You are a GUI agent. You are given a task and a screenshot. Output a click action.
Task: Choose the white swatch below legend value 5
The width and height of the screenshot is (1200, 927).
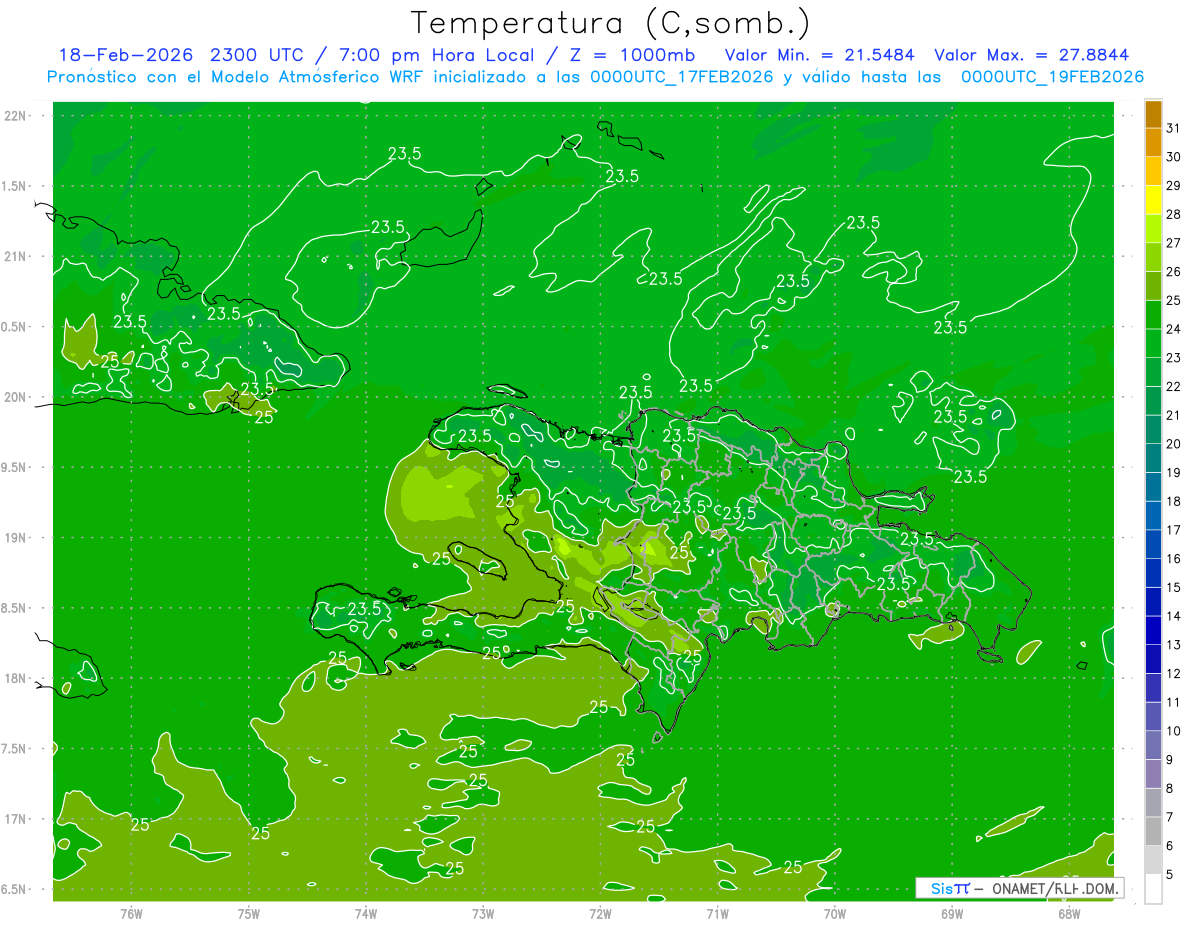pos(1153,889)
